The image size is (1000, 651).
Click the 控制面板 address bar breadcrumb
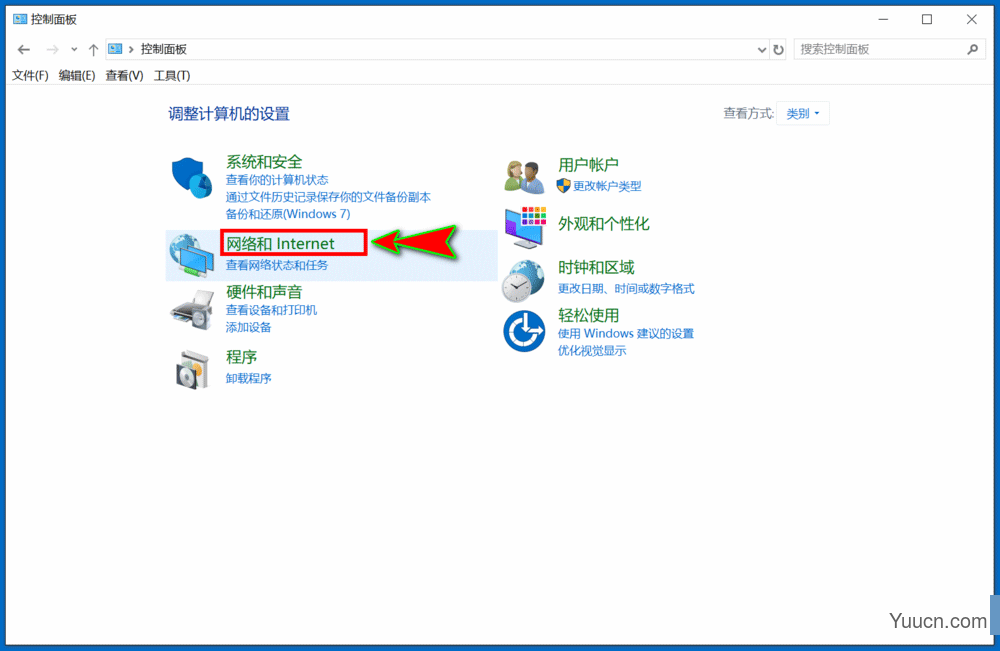click(x=164, y=49)
